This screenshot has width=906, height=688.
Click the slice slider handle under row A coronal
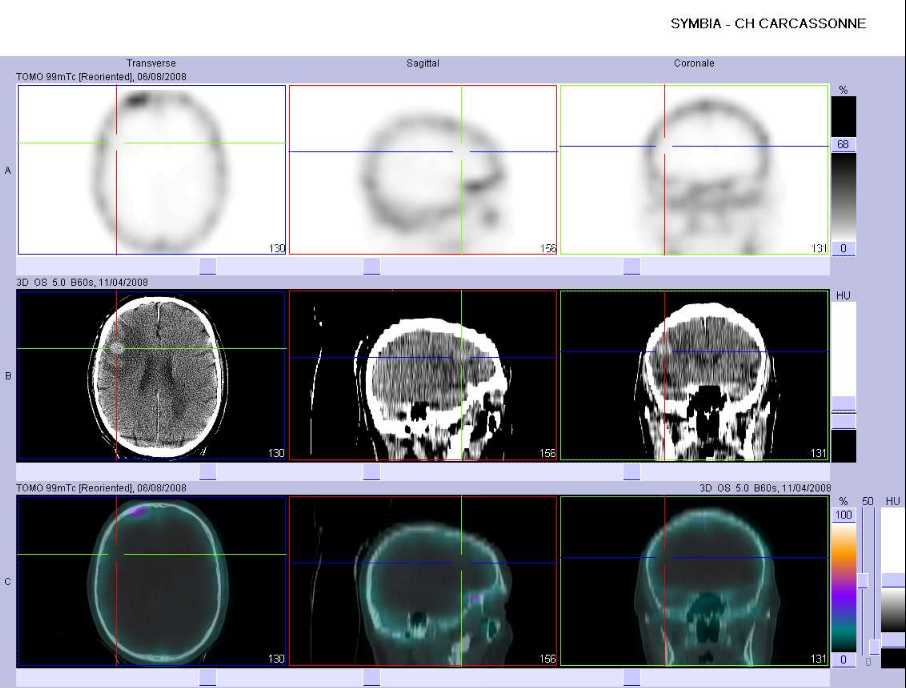tap(632, 266)
